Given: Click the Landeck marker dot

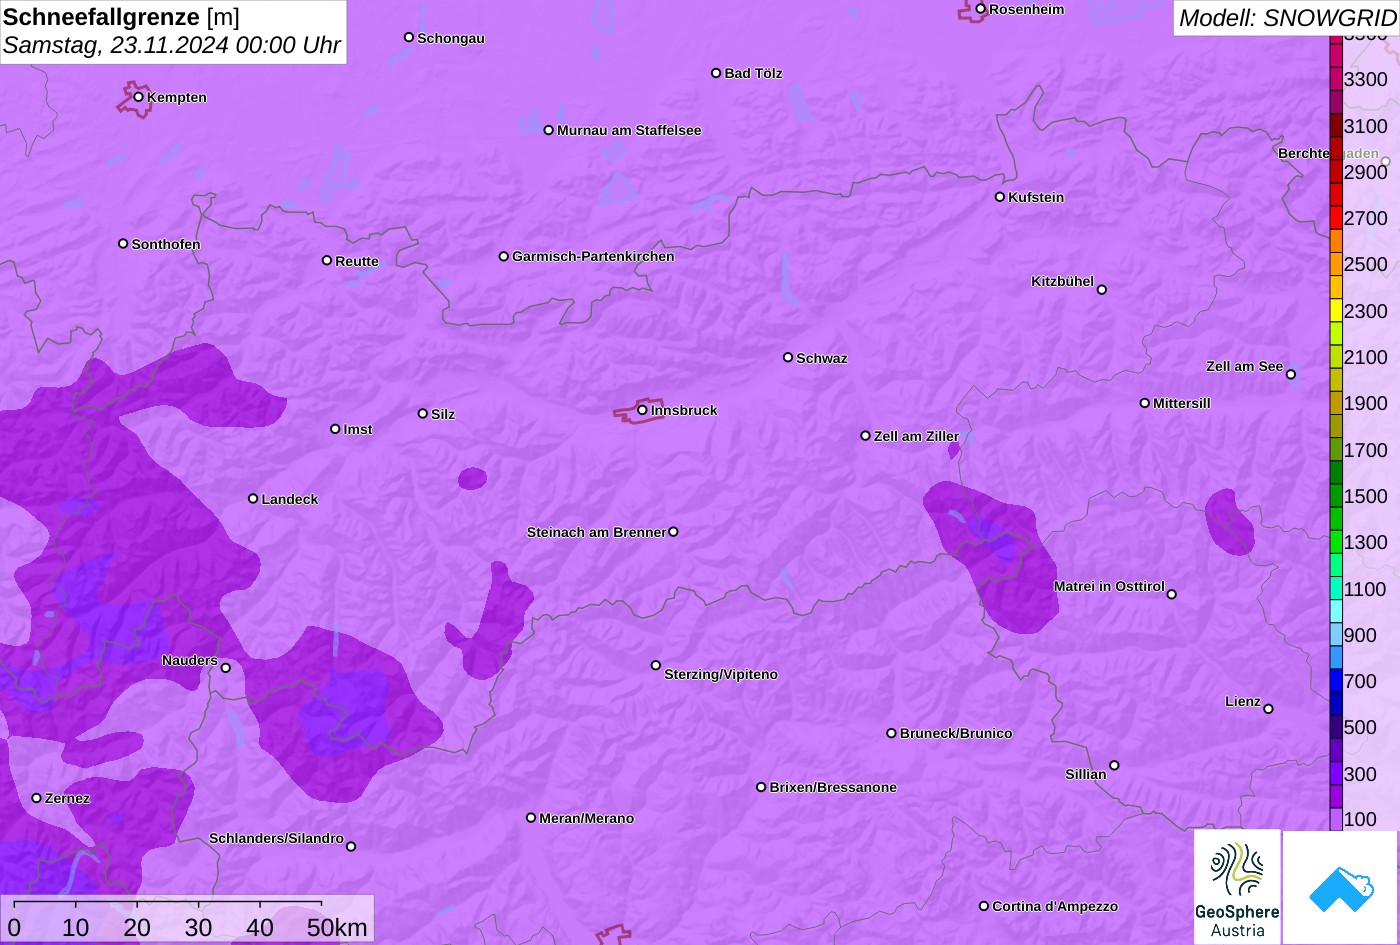Looking at the screenshot, I should (x=253, y=499).
